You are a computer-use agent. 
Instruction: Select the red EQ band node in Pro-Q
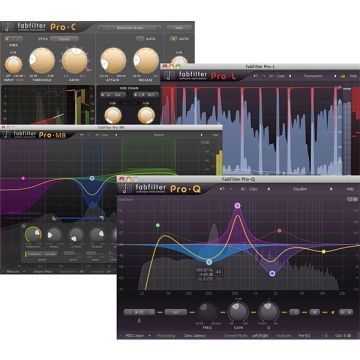279,230
